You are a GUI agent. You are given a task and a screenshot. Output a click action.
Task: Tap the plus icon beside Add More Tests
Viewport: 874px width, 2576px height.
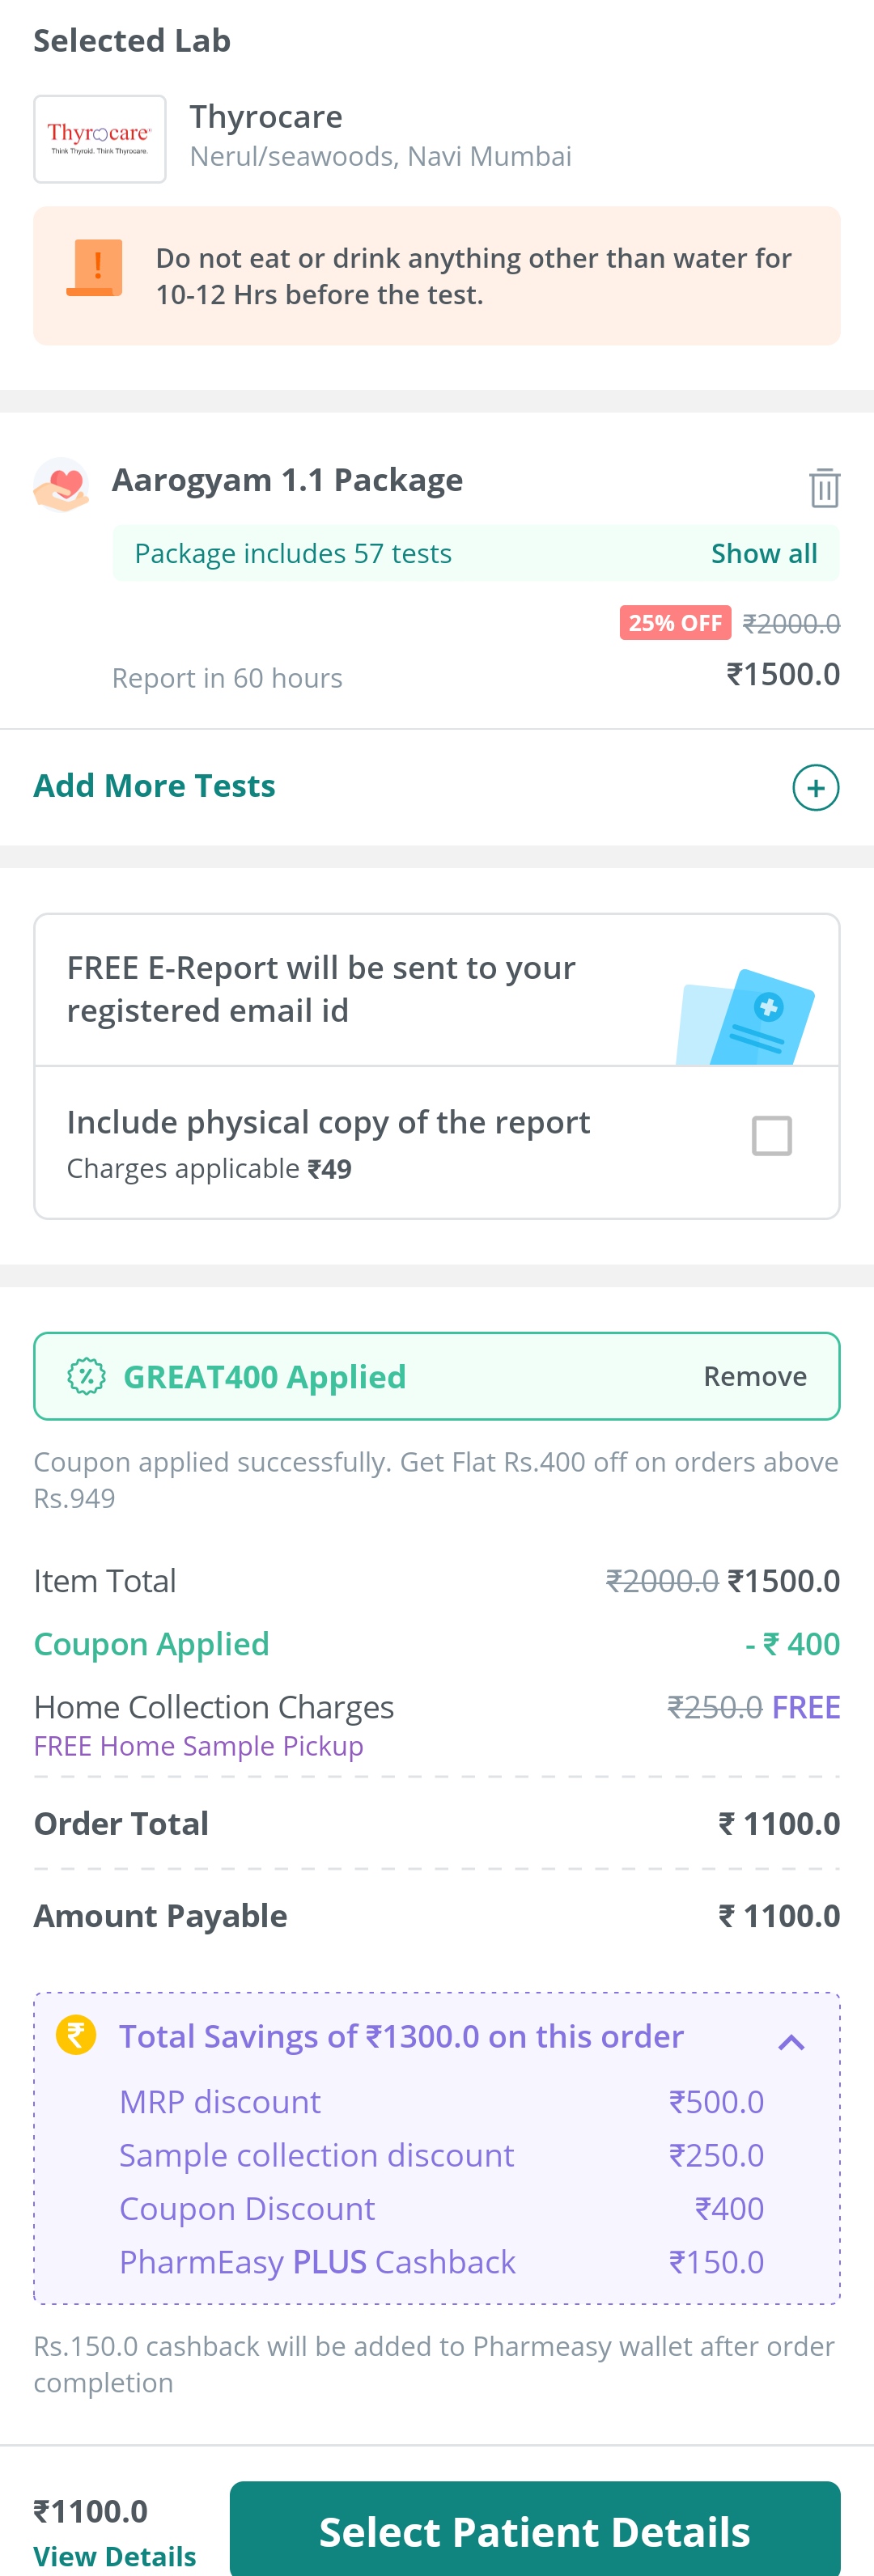[x=815, y=787]
